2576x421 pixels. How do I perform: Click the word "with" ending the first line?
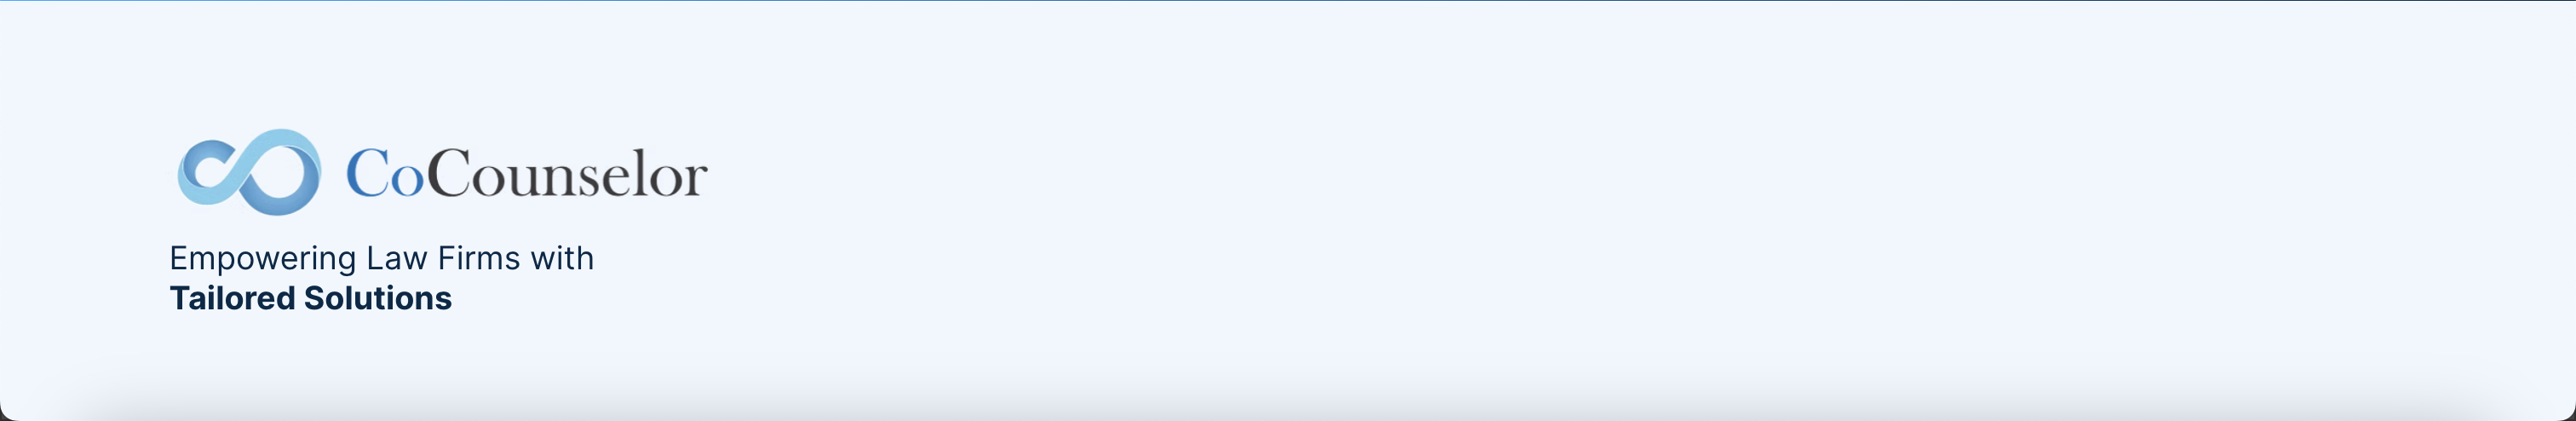[x=562, y=258]
